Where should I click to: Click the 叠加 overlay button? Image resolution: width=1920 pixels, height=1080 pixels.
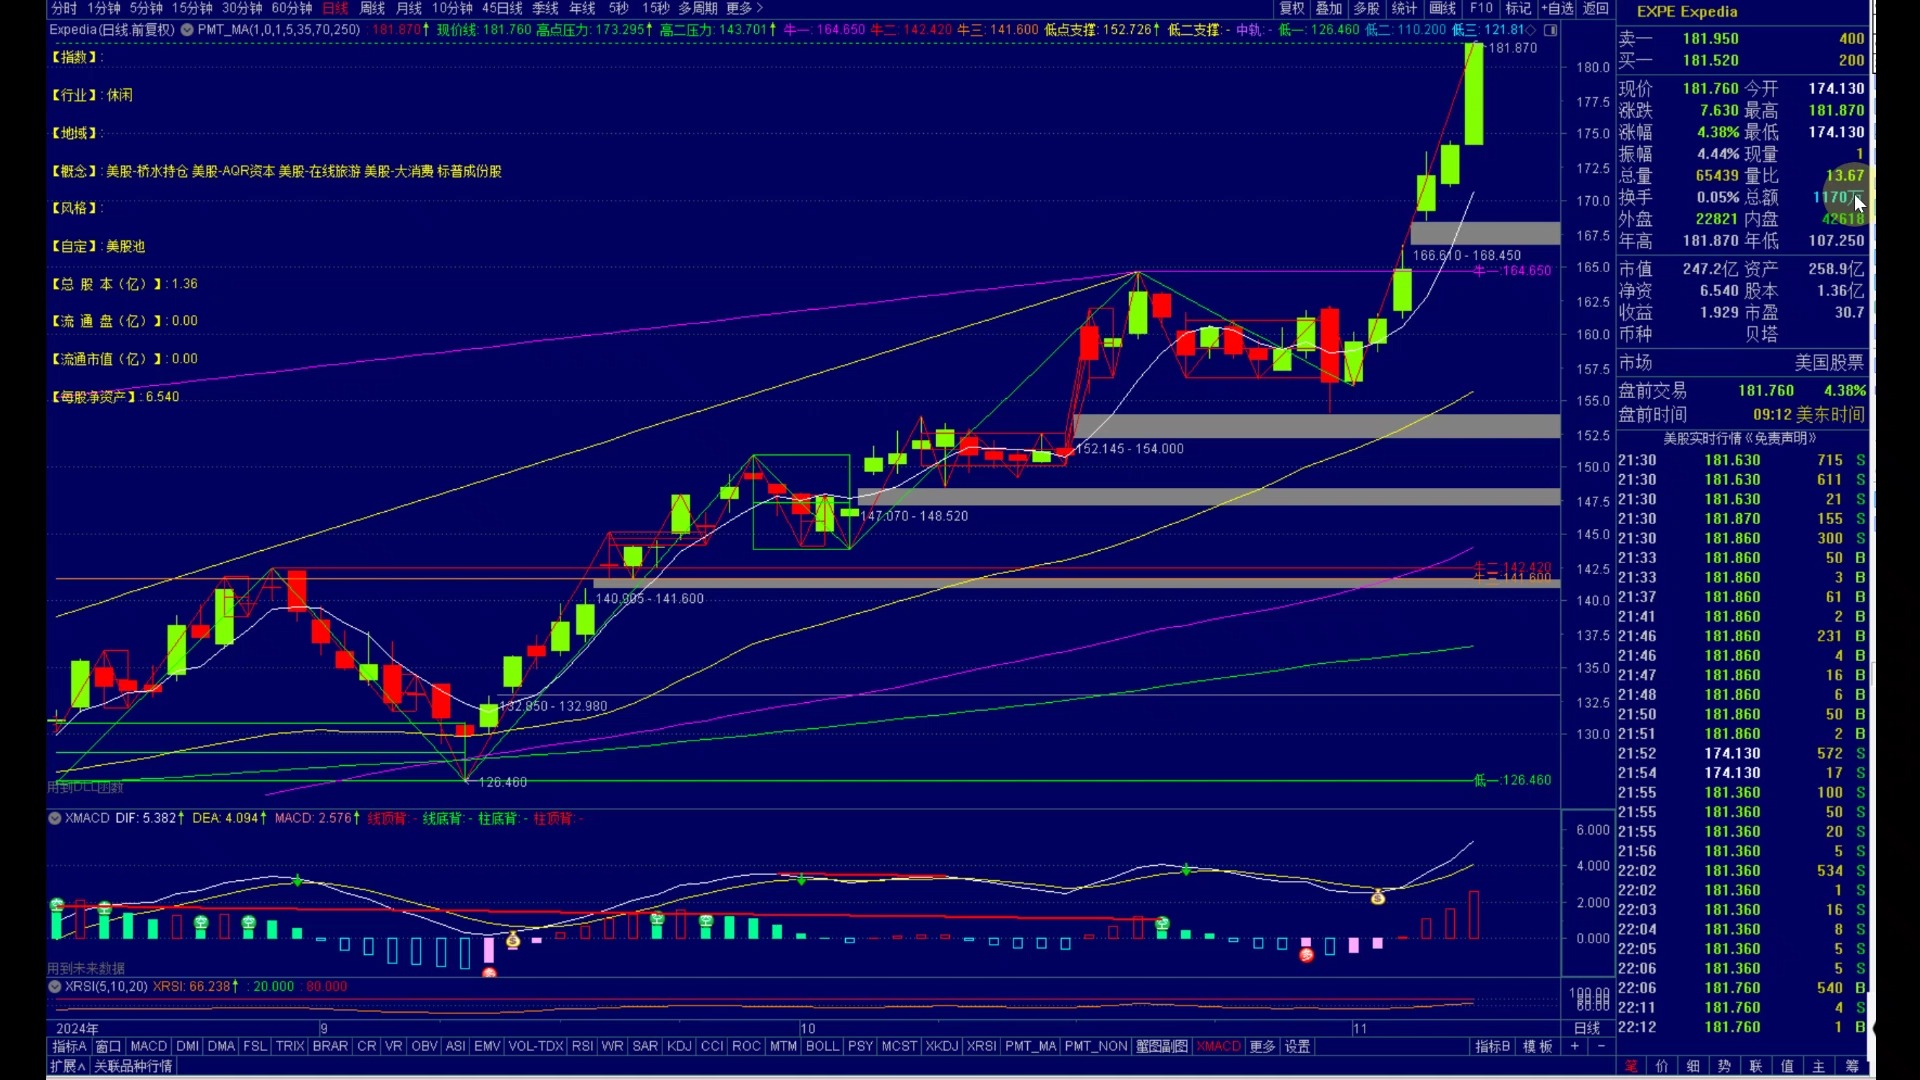coord(1329,8)
